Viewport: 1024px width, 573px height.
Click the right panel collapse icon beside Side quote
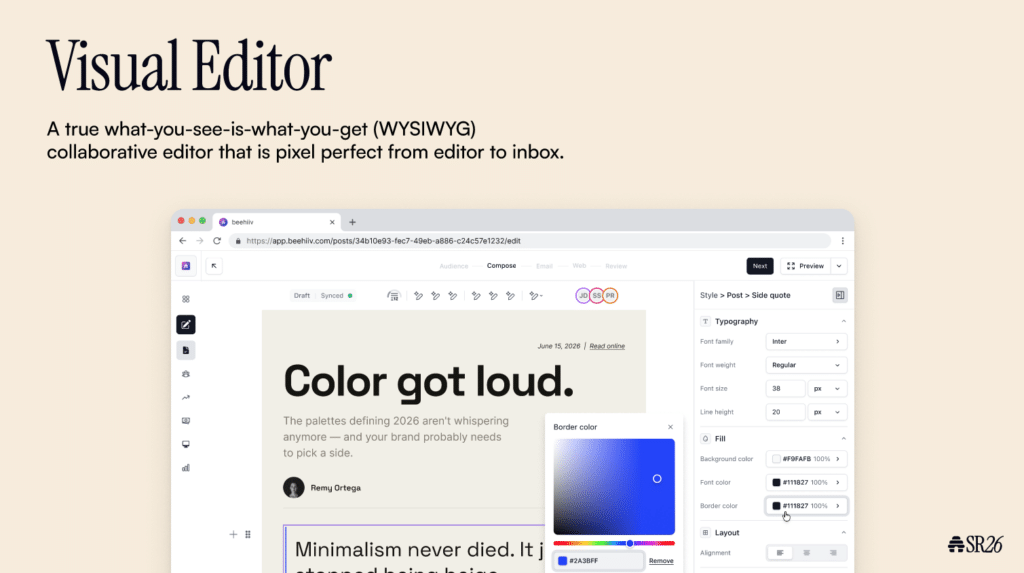tap(840, 295)
